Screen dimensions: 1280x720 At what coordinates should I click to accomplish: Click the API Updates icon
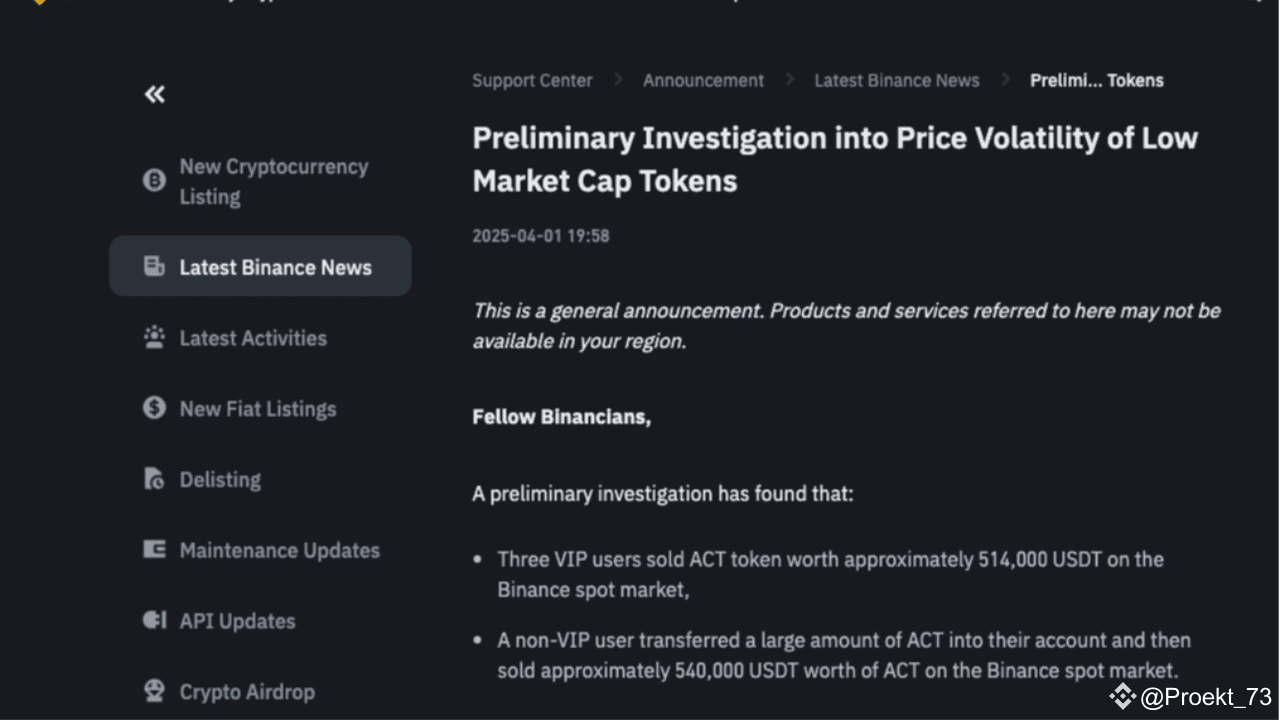tap(153, 620)
